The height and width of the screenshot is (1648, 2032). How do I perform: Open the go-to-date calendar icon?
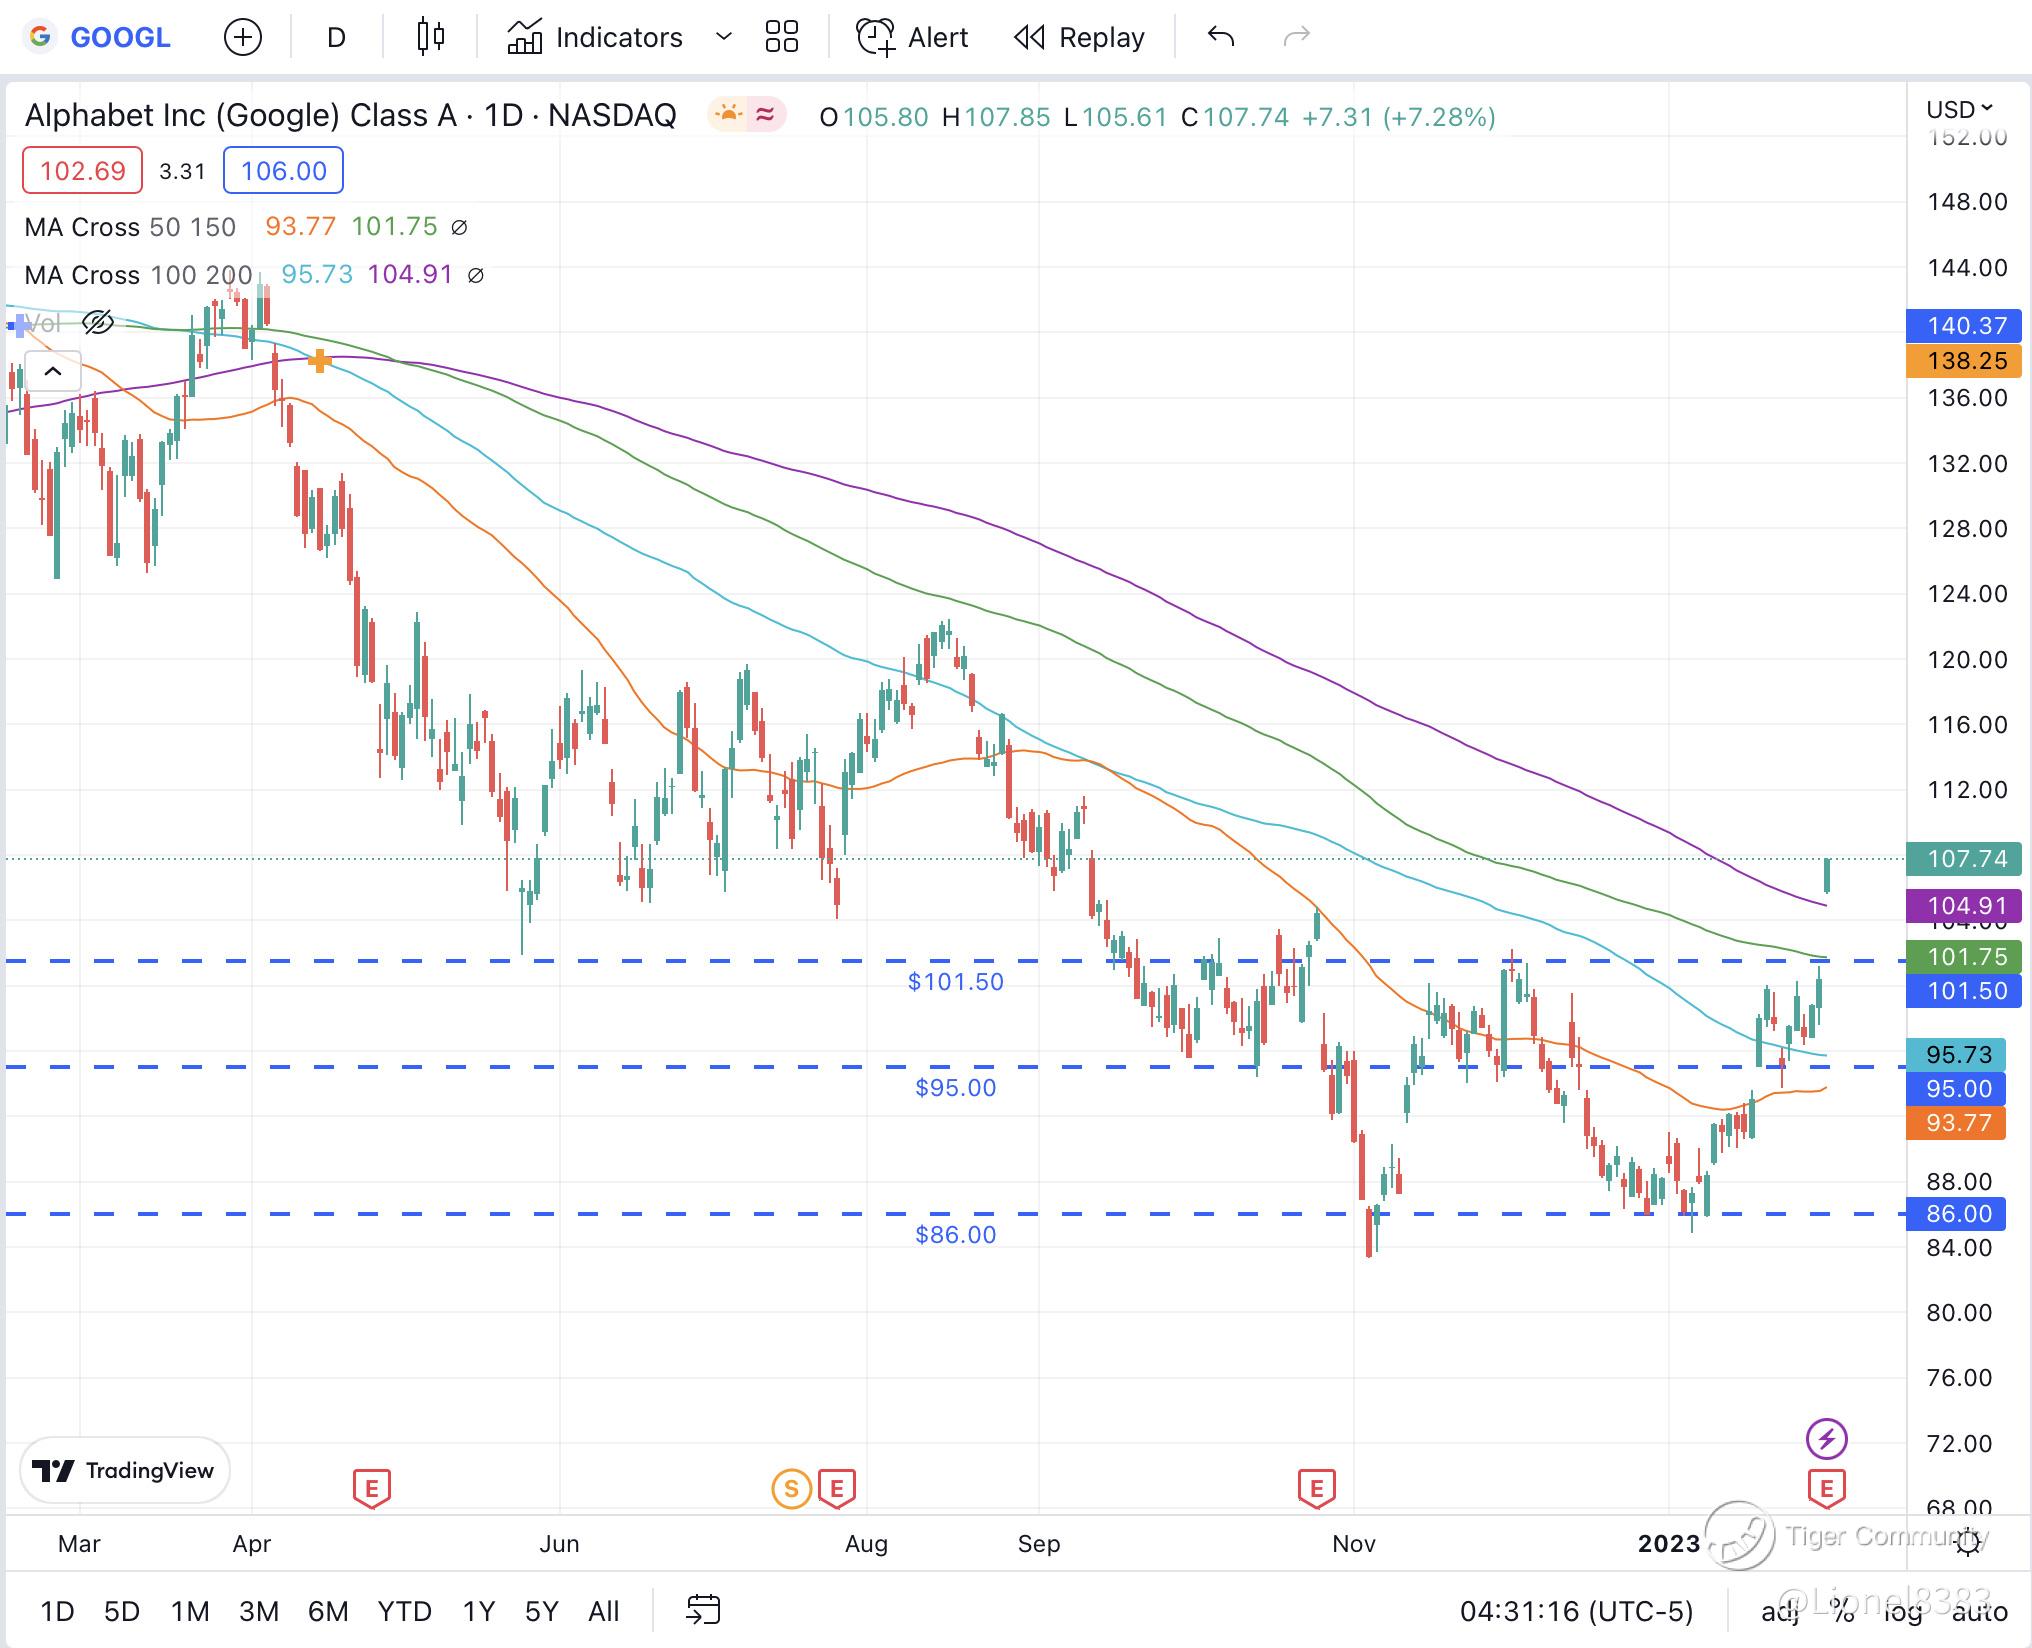click(703, 1610)
